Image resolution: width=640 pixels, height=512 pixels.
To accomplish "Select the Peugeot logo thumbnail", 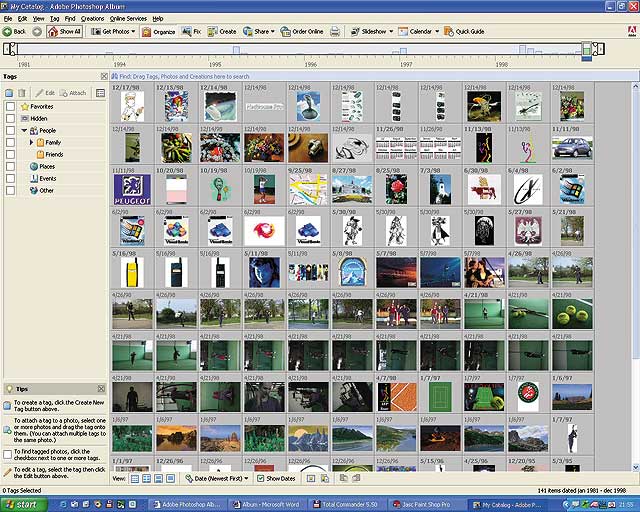I will pos(132,189).
